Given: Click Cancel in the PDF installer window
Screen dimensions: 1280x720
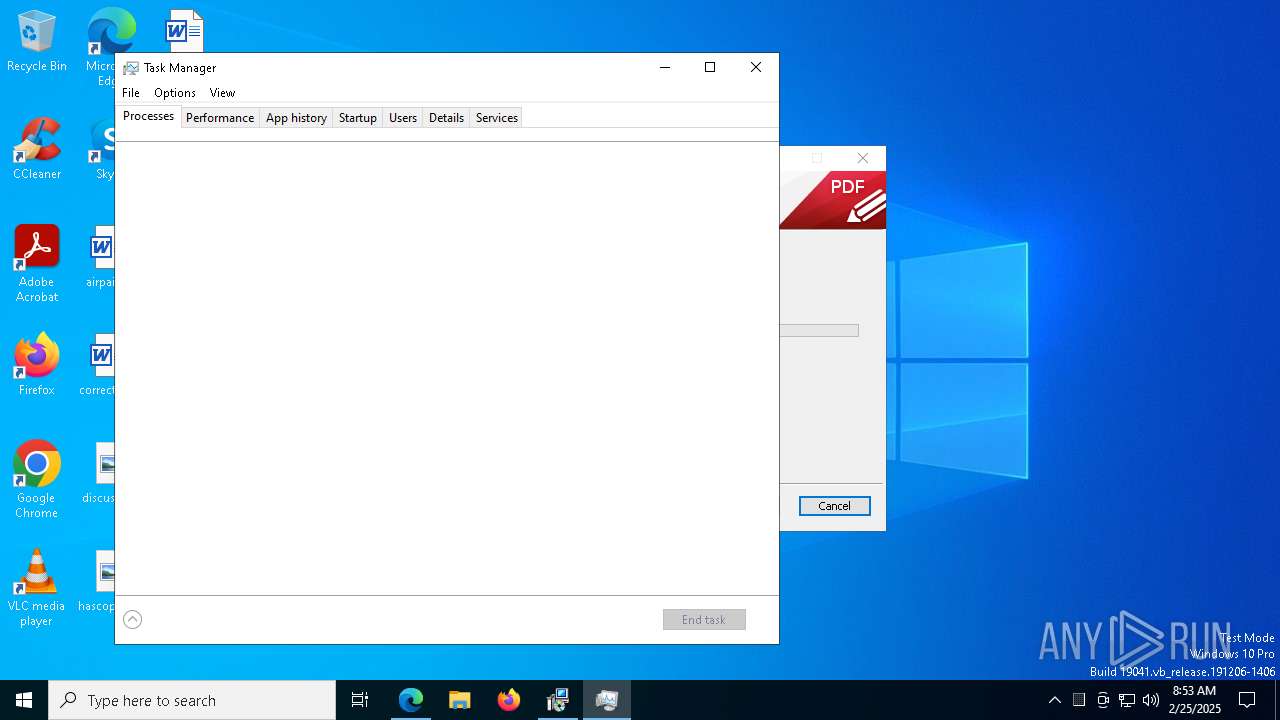Looking at the screenshot, I should point(834,506).
